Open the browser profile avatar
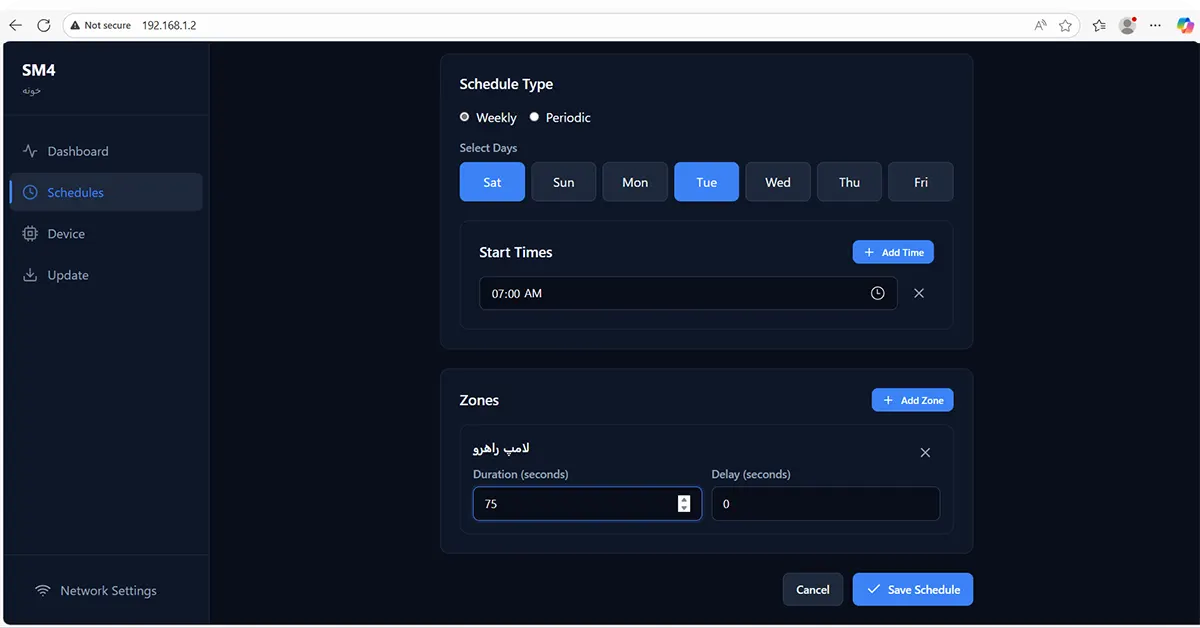The image size is (1200, 628). tap(1128, 25)
